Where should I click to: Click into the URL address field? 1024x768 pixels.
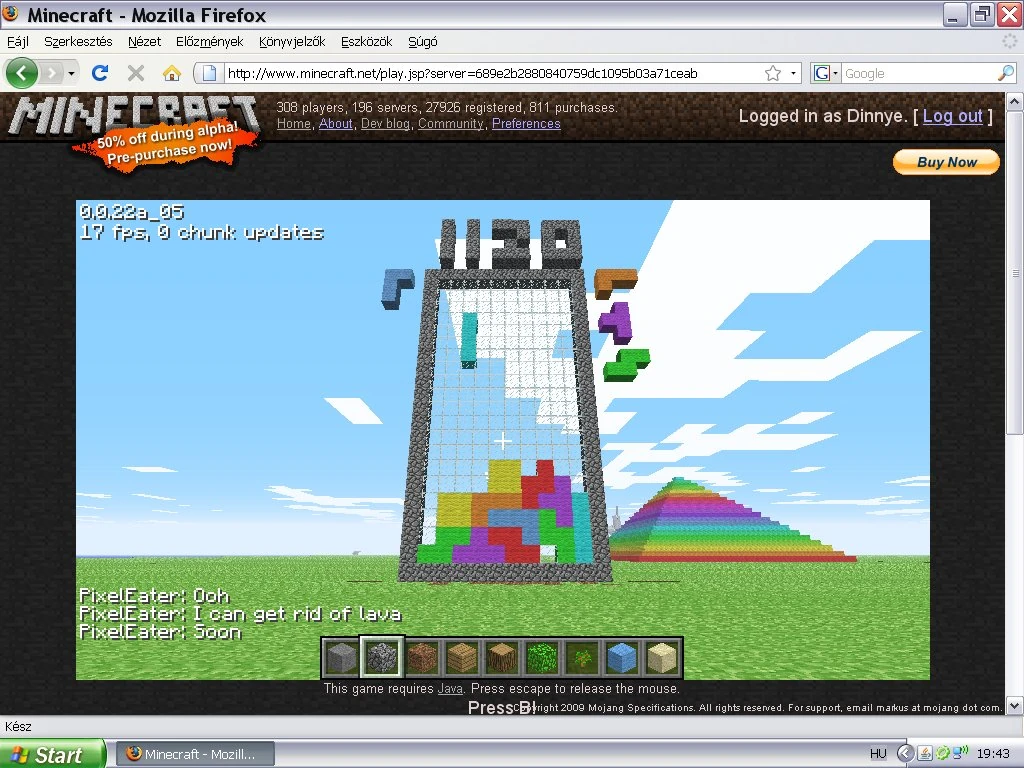pyautogui.click(x=493, y=73)
